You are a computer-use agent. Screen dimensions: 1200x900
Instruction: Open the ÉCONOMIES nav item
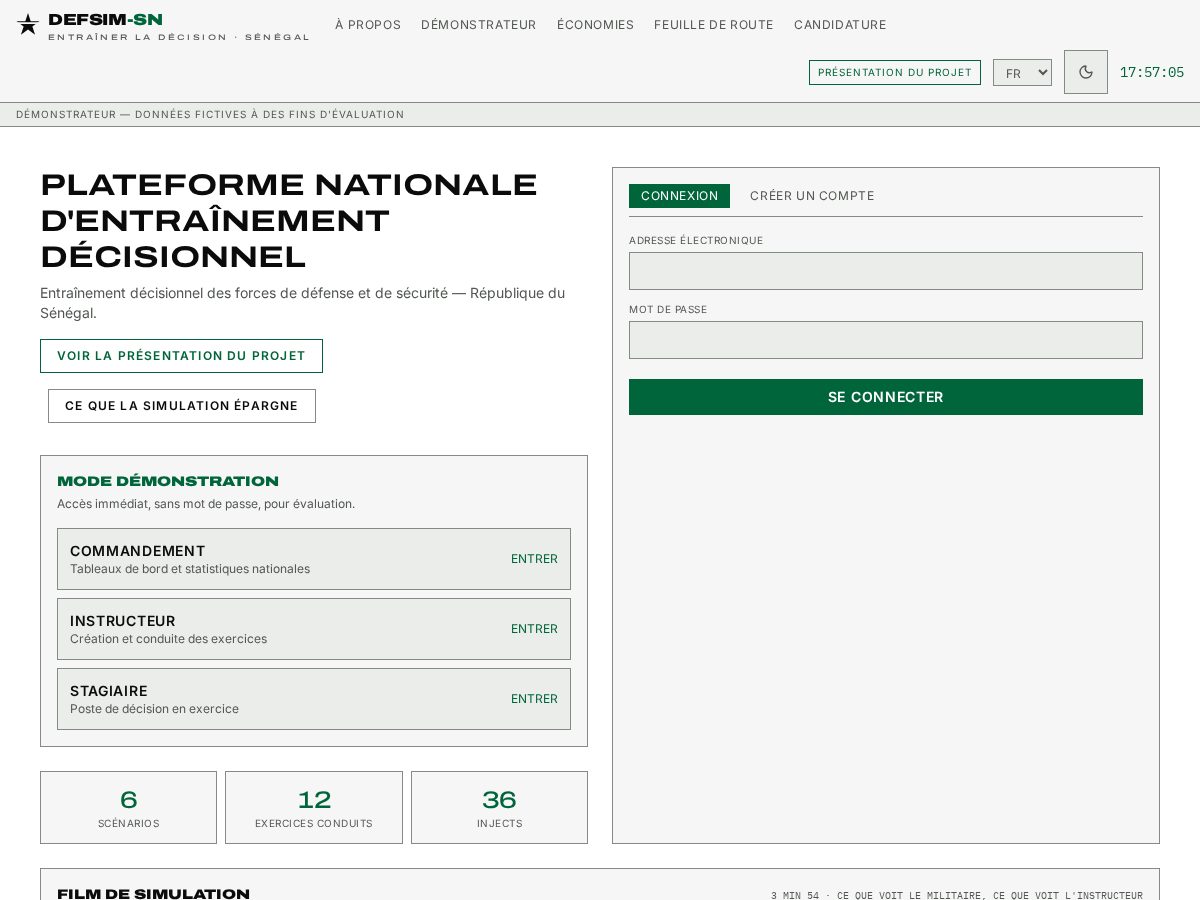[596, 25]
